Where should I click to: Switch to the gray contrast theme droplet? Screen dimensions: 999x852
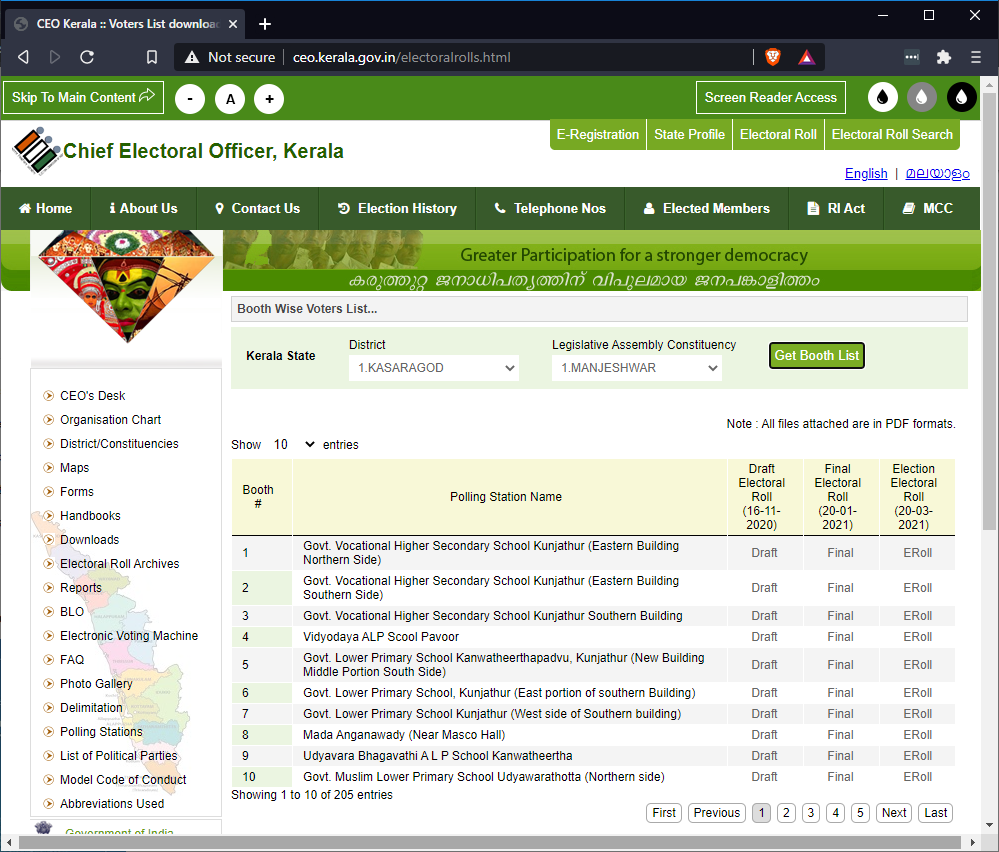(x=922, y=97)
